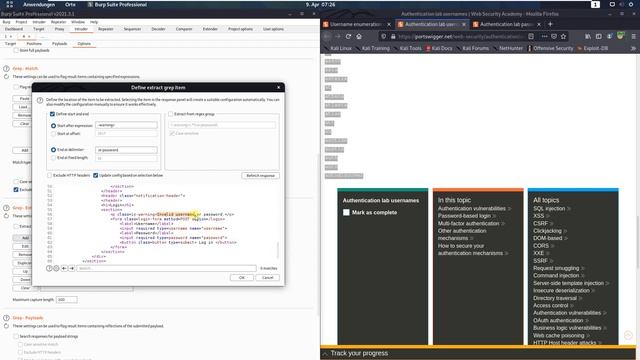Image resolution: width=640 pixels, height=360 pixels.
Task: Enable Extract from regex group checkbox
Action: tap(171, 114)
